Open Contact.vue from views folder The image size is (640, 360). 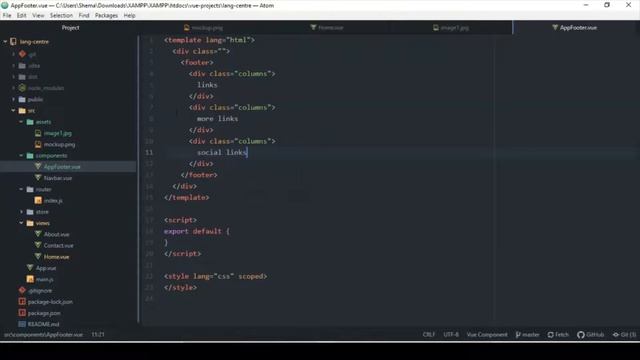click(59, 245)
